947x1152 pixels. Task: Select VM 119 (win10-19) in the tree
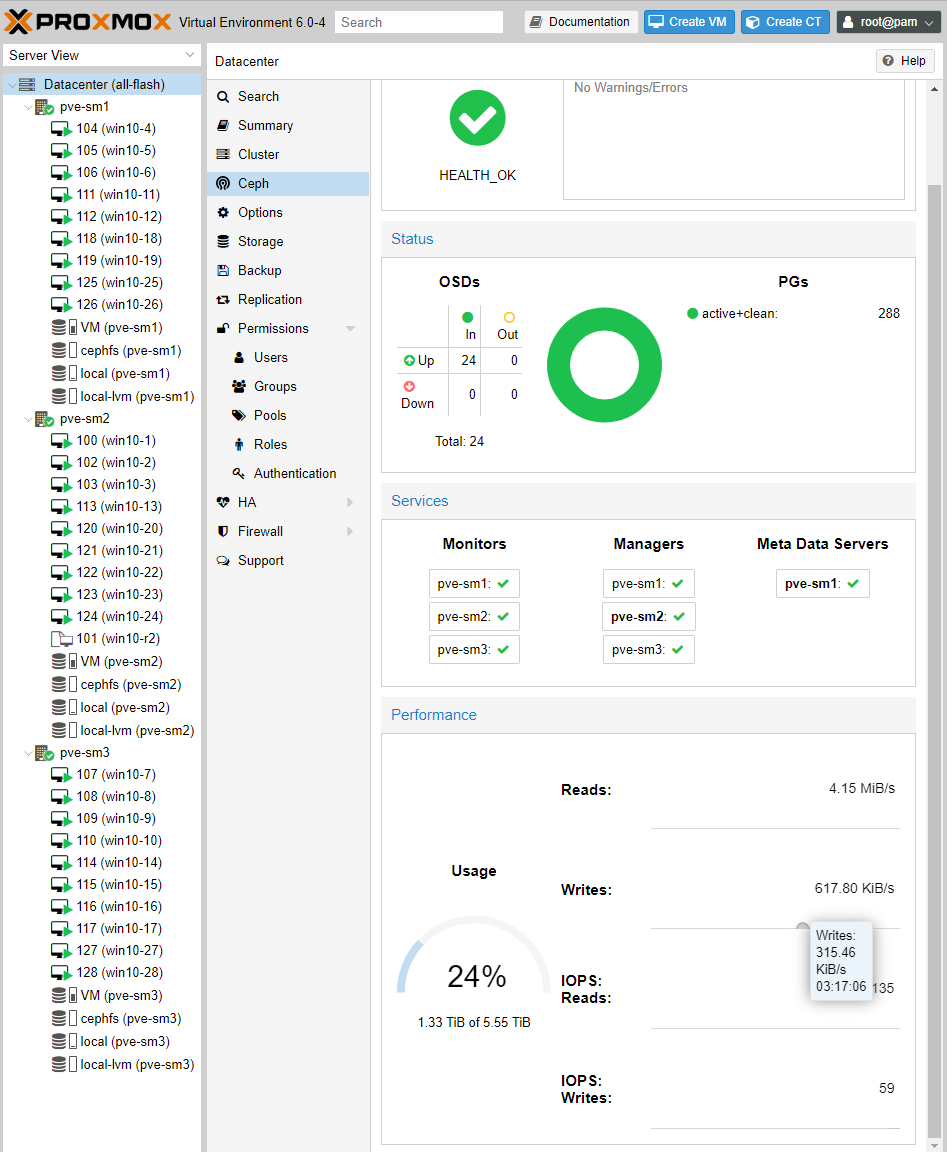tap(118, 261)
